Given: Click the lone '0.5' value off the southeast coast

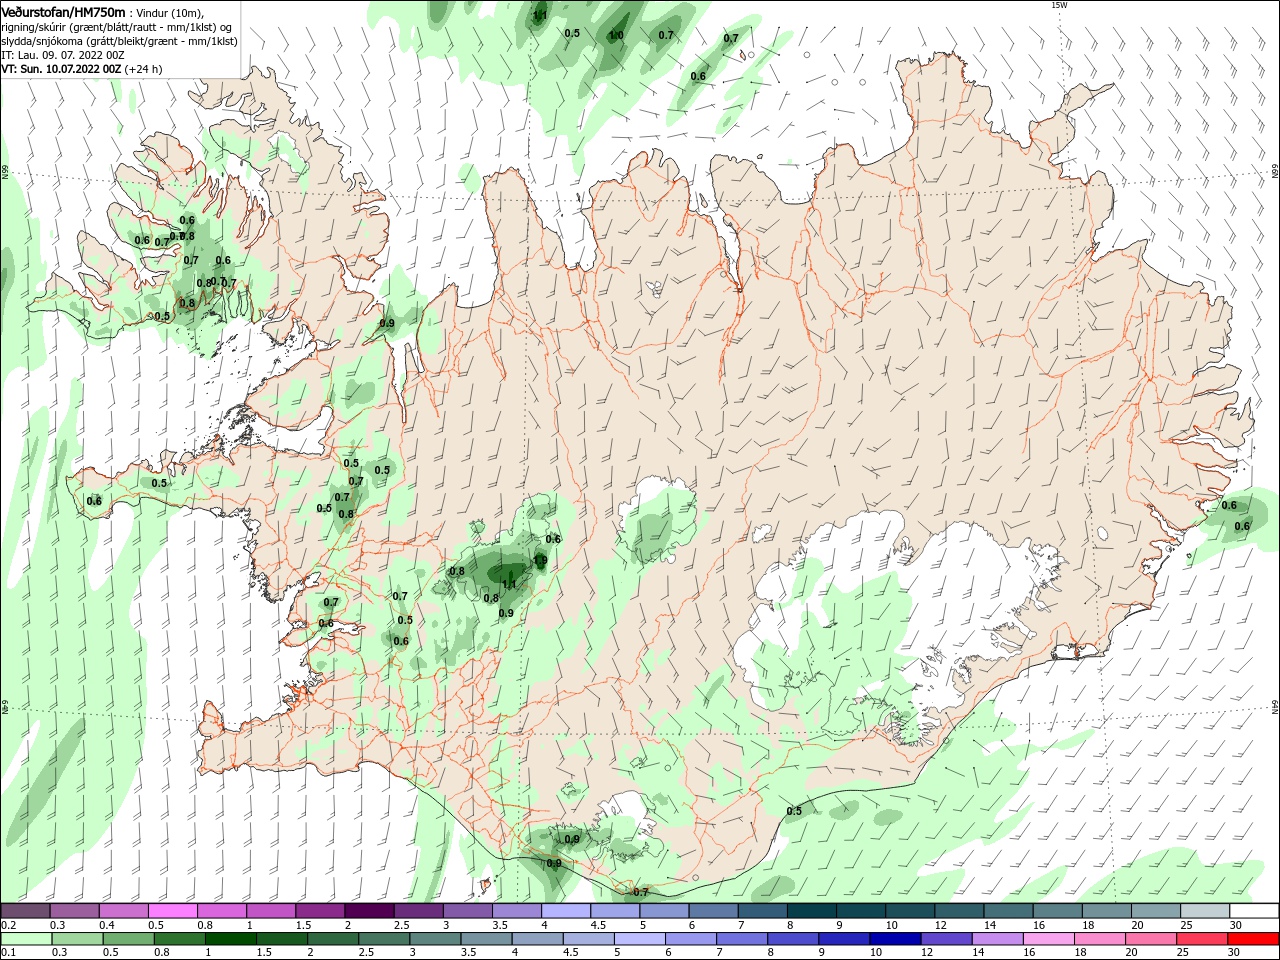Looking at the screenshot, I should 794,811.
